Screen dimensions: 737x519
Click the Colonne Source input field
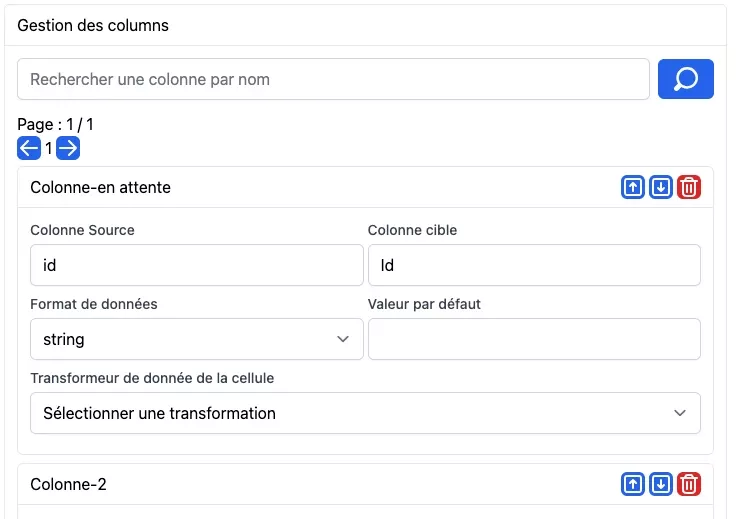click(196, 265)
